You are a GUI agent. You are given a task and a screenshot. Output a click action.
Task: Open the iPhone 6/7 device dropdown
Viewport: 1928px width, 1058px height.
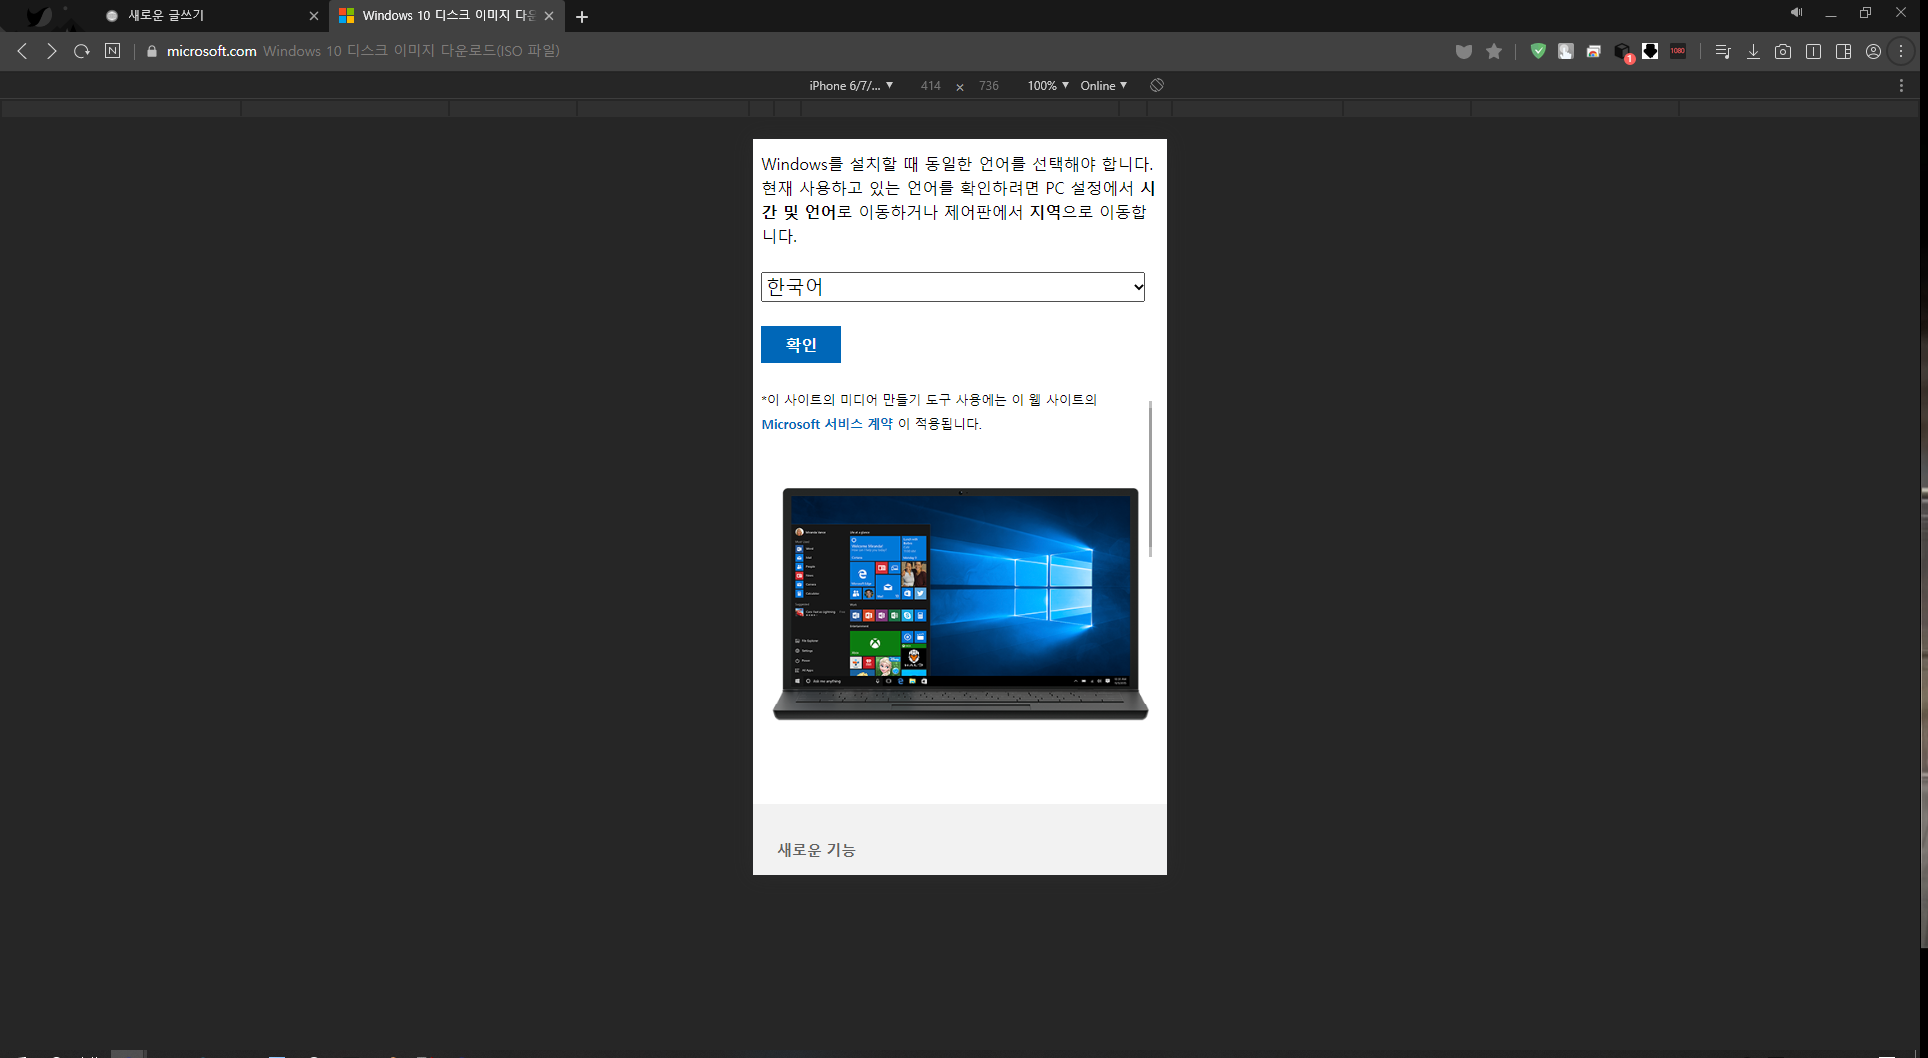coord(851,86)
